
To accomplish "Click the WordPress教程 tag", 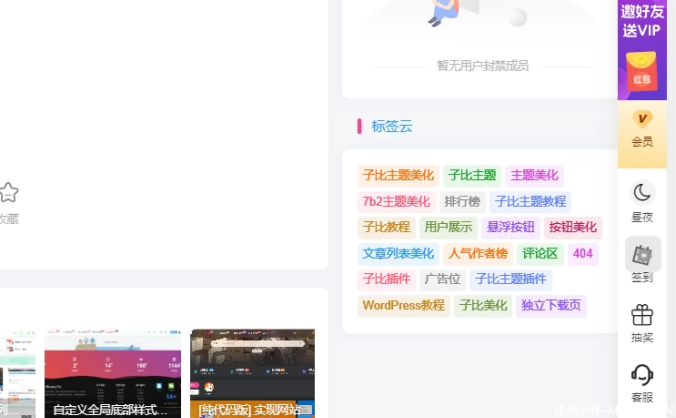I will tap(404, 306).
